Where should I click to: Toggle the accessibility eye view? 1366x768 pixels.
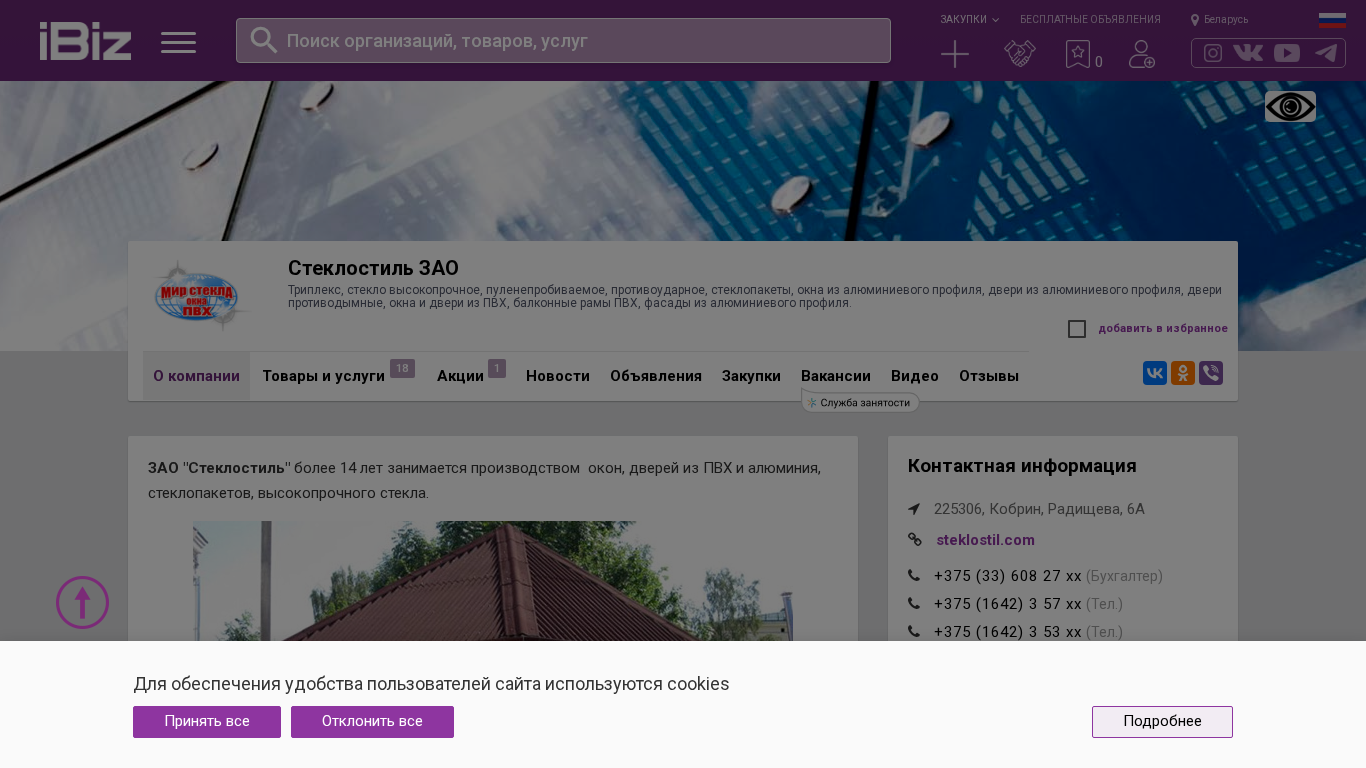pyautogui.click(x=1290, y=106)
